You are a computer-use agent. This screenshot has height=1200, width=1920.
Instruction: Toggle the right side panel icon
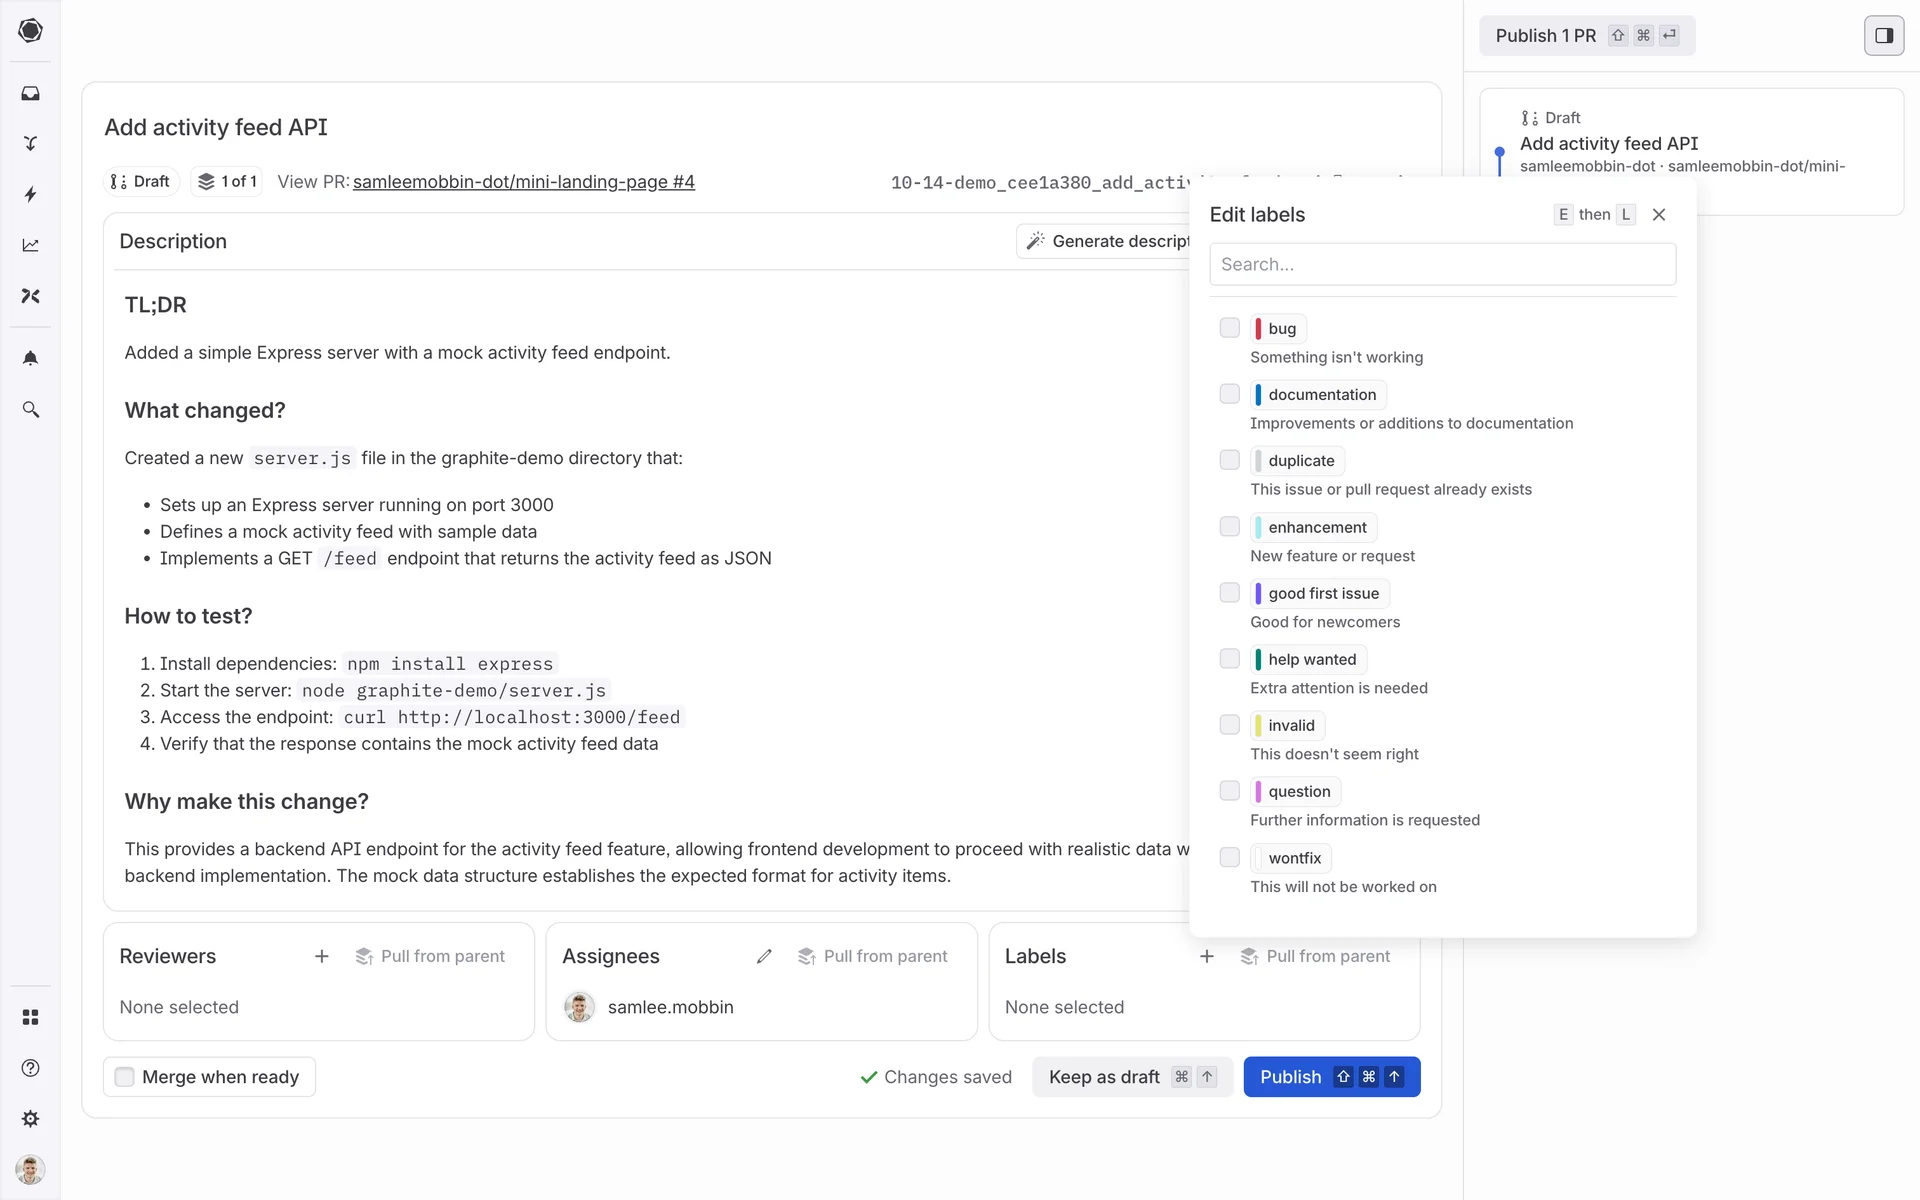point(1883,36)
